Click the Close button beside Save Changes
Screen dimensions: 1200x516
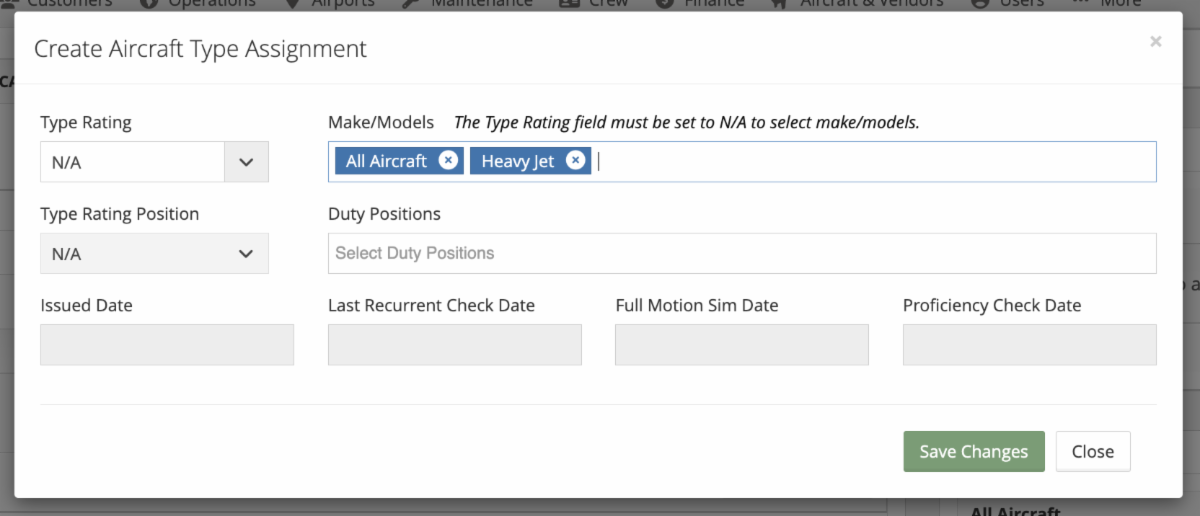1093,451
